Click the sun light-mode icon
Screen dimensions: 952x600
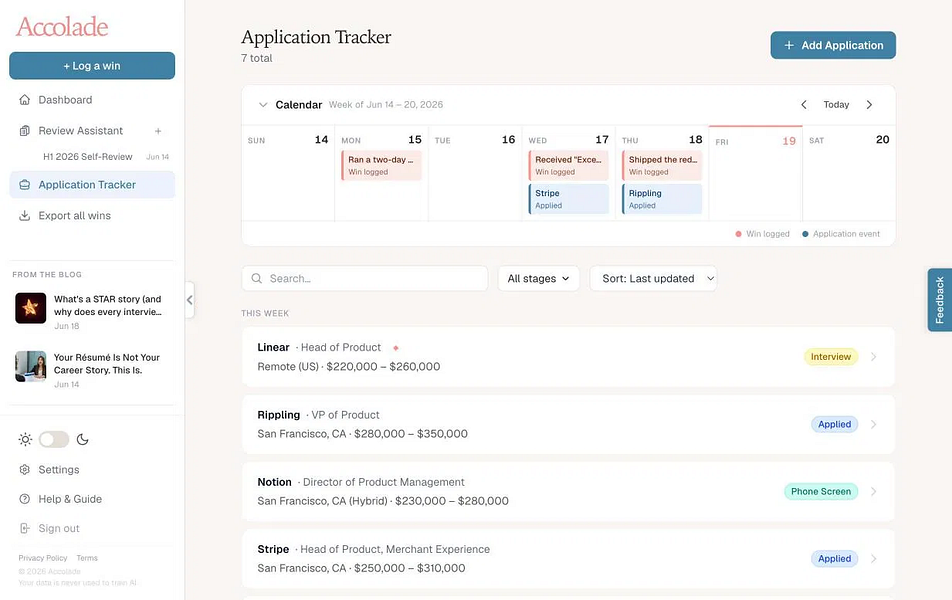click(25, 439)
